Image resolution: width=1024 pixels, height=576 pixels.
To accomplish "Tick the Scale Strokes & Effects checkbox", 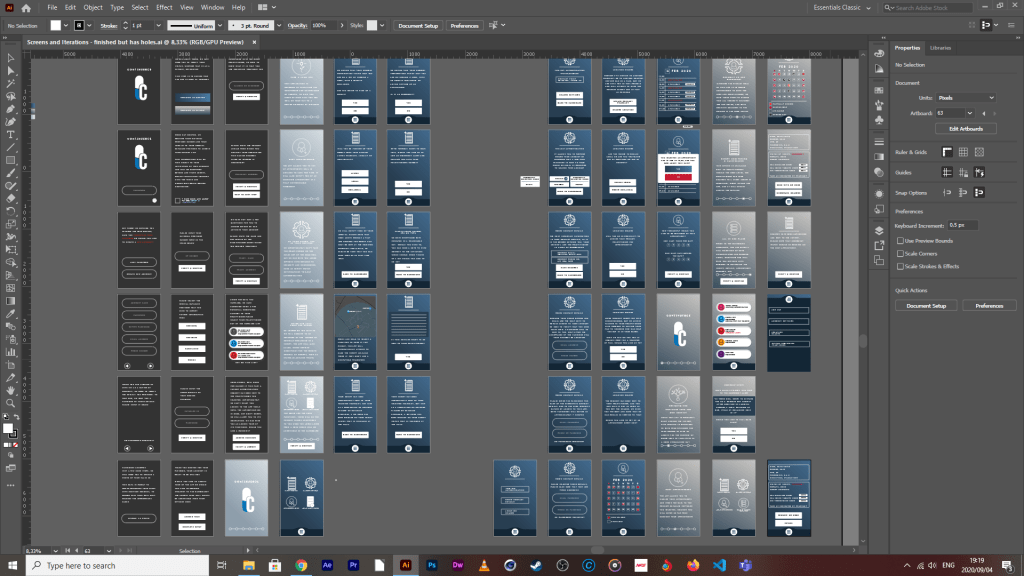I will coord(900,266).
